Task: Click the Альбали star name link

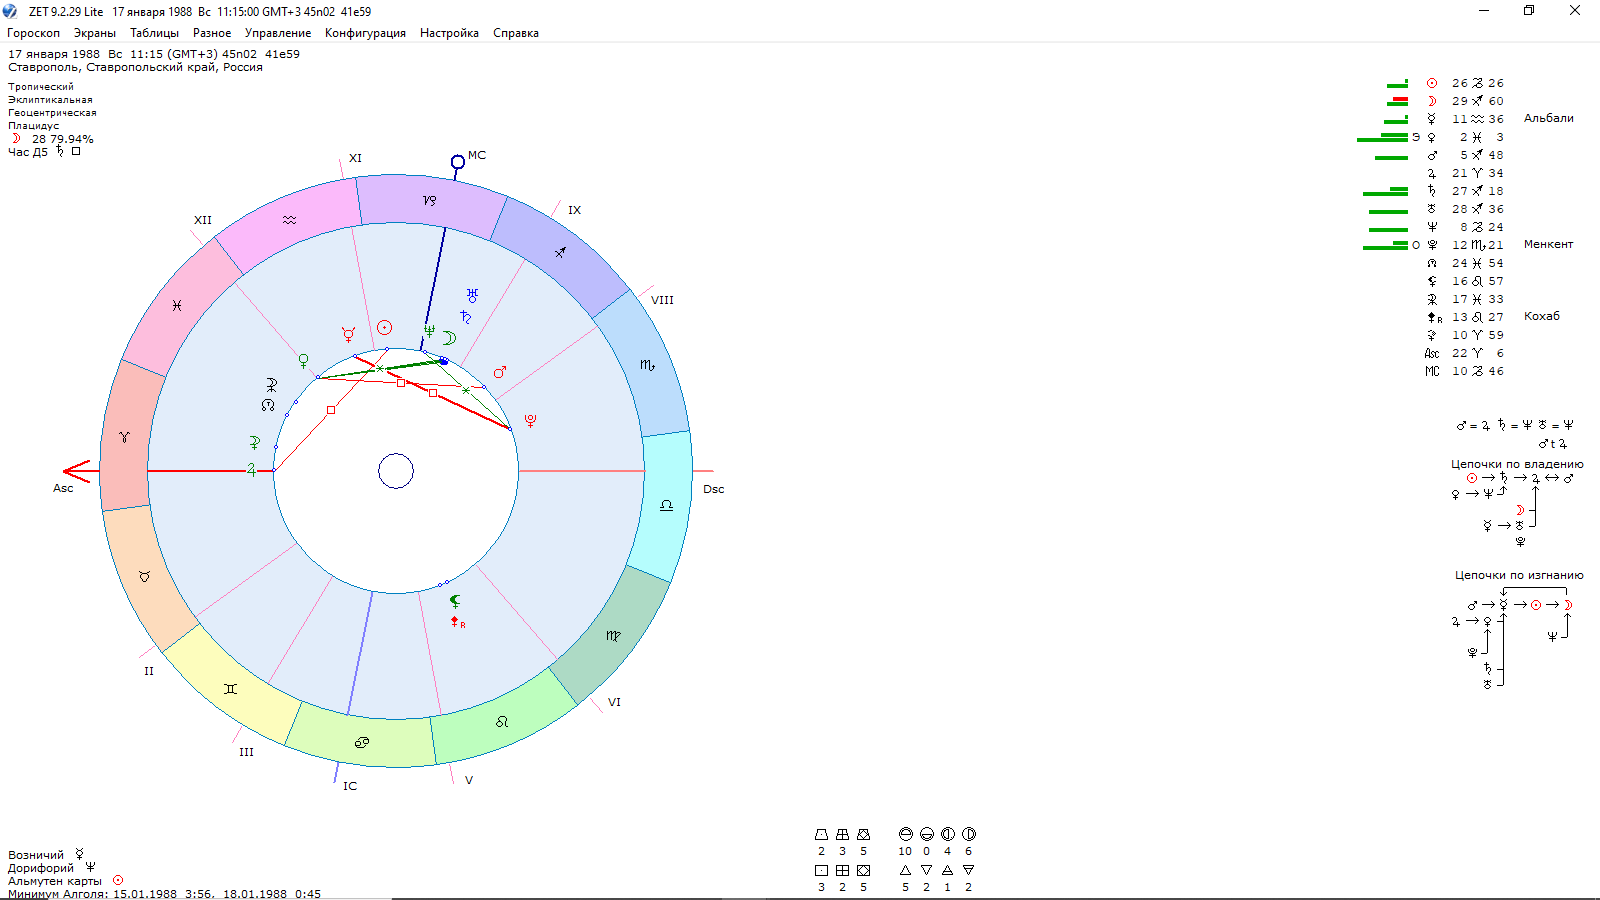Action: click(x=1548, y=118)
